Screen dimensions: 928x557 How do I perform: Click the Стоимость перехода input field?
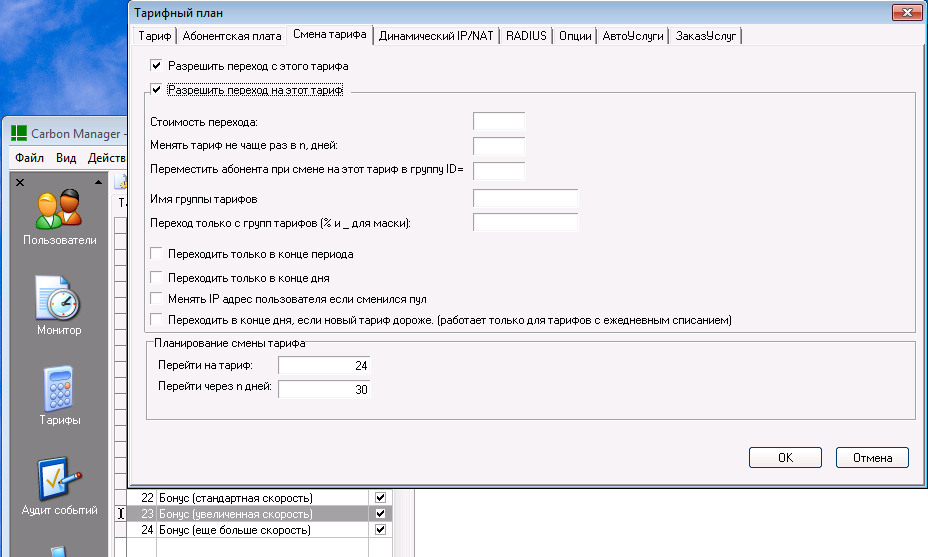point(498,122)
